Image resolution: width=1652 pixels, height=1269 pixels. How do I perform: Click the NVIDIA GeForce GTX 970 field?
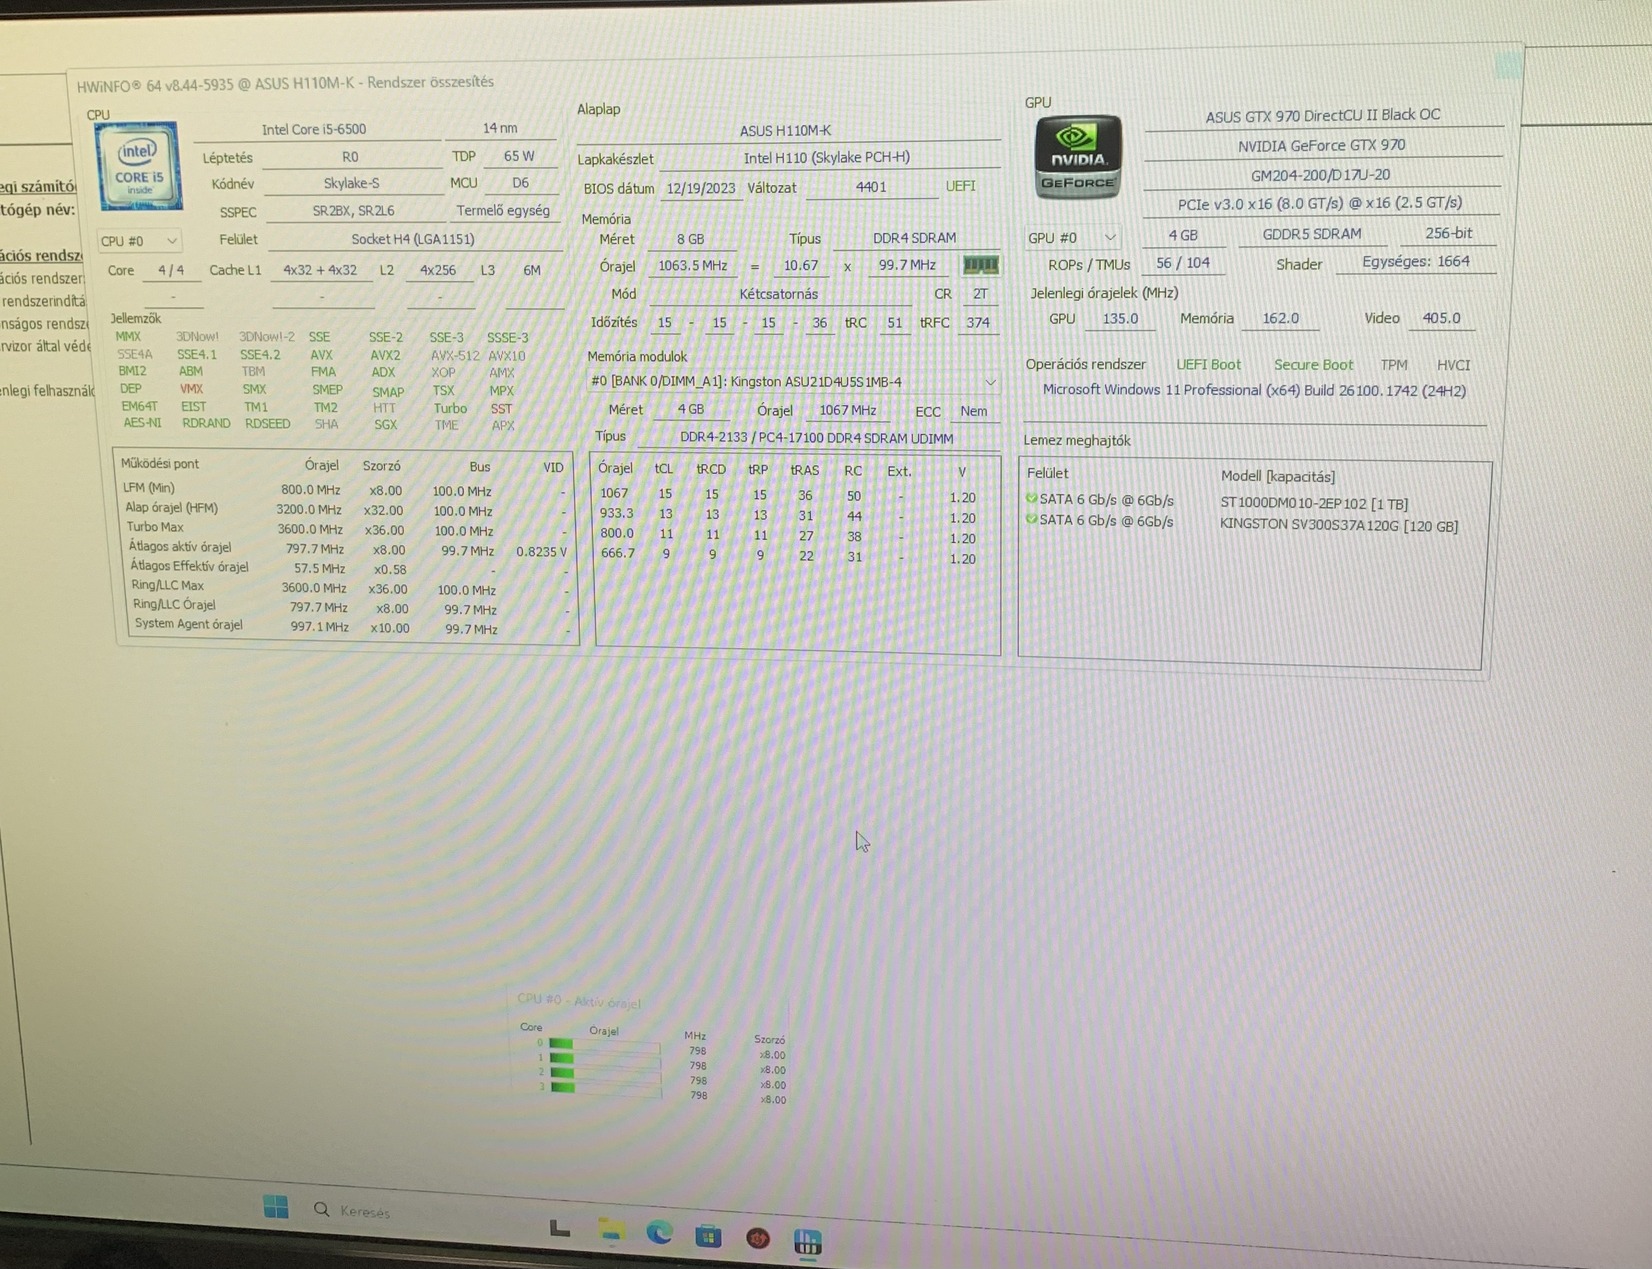pyautogui.click(x=1322, y=146)
